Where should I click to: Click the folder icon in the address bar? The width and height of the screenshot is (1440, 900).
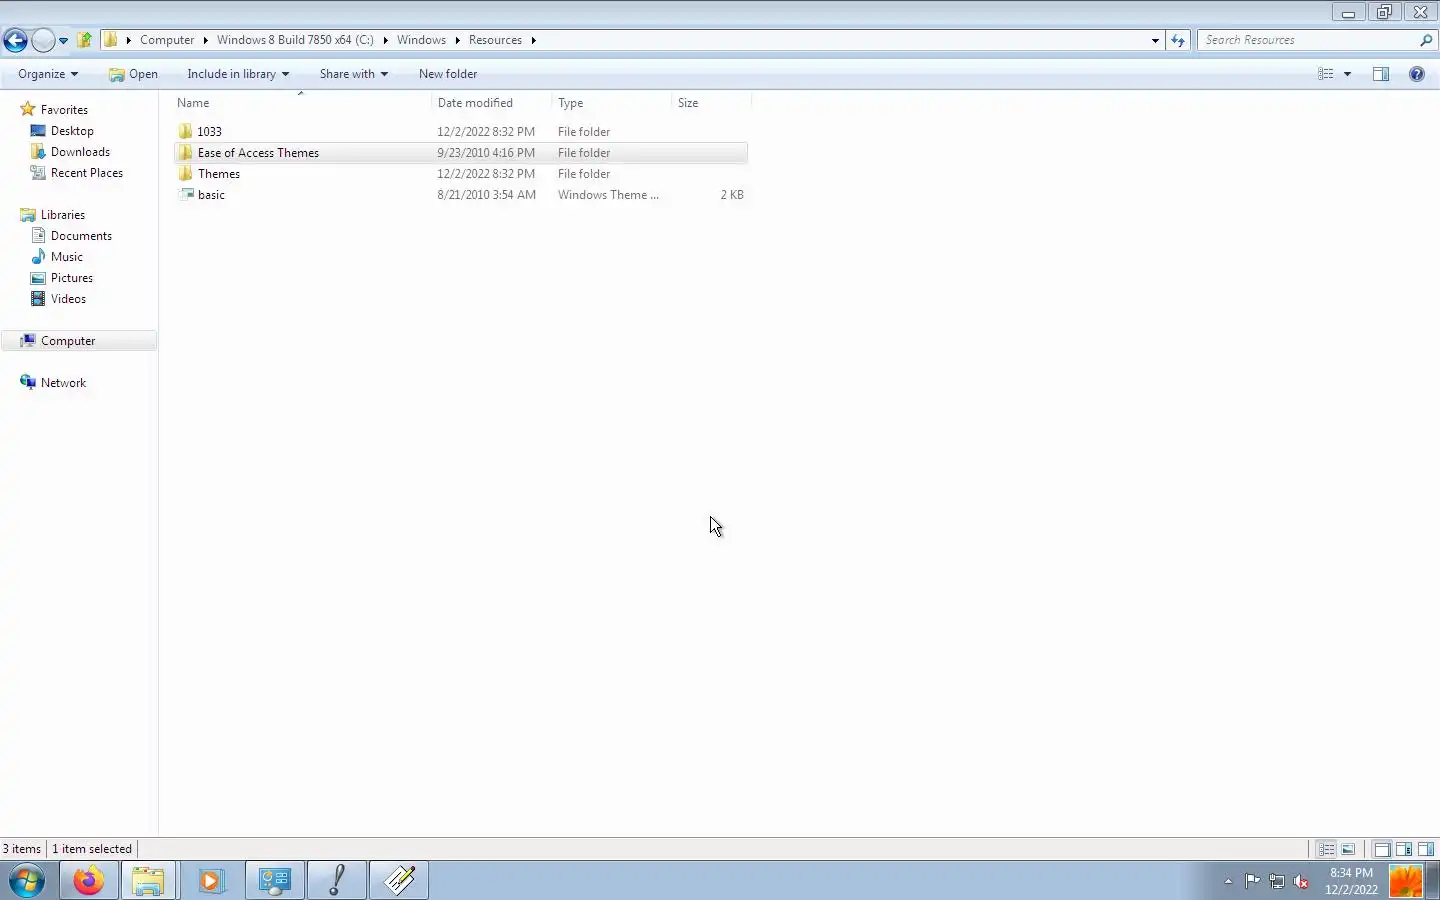point(111,40)
